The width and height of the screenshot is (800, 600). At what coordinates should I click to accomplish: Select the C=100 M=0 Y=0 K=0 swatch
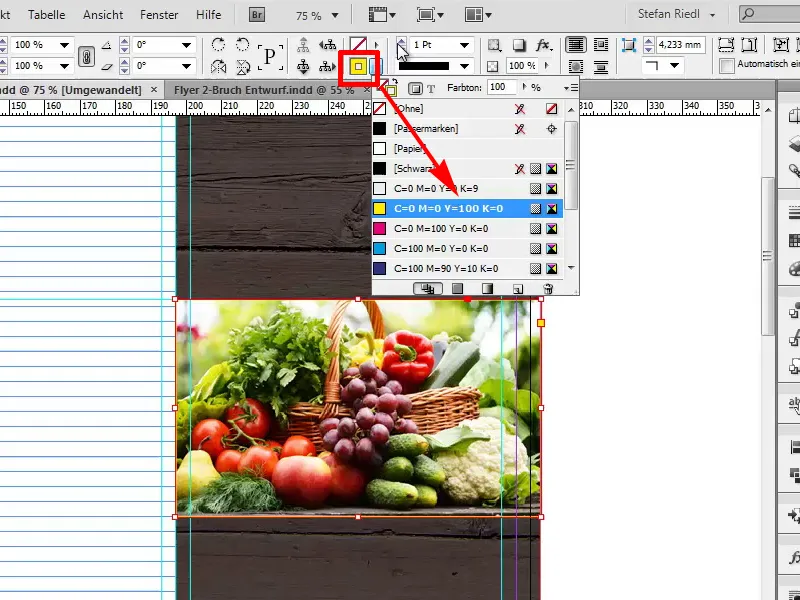467,248
